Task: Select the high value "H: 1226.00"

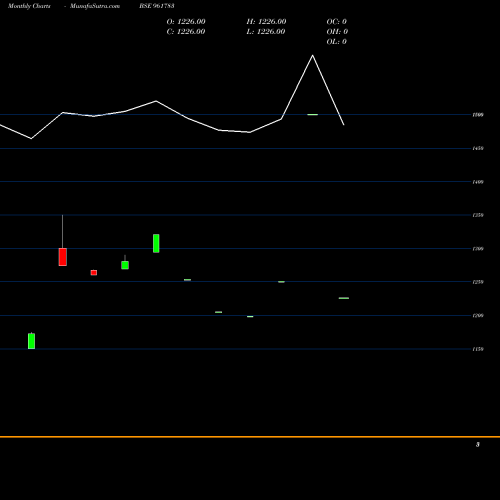Action: click(266, 22)
